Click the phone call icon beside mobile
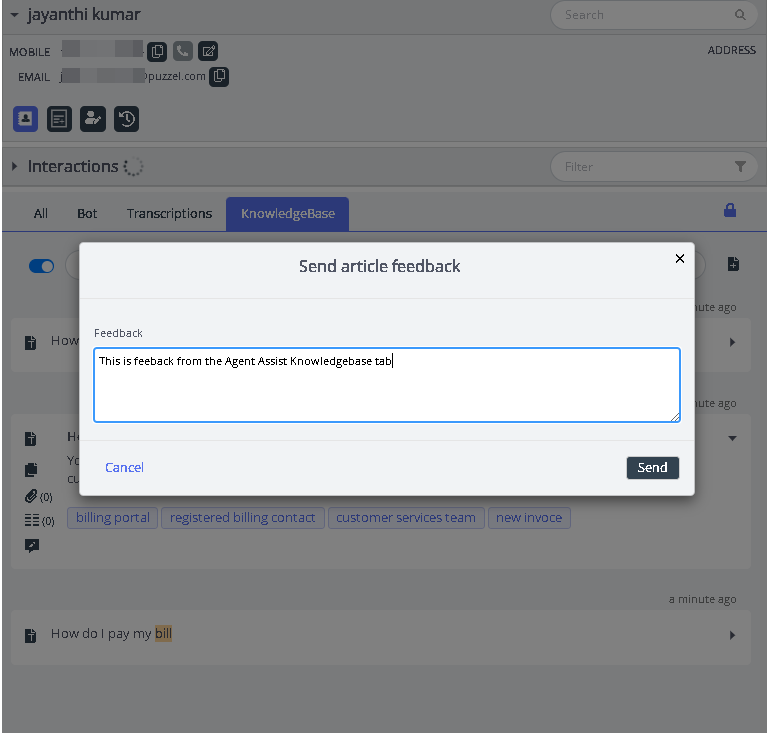Viewport: 771px width, 733px height. pos(182,51)
